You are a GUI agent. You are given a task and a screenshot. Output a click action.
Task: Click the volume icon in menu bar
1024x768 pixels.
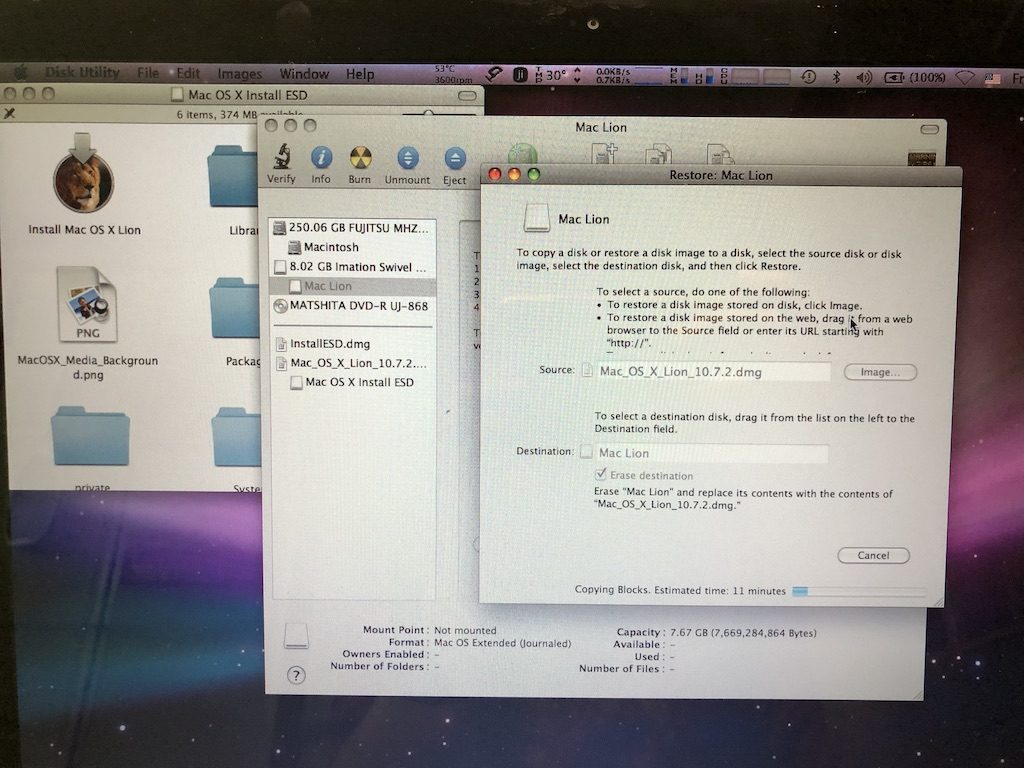863,74
